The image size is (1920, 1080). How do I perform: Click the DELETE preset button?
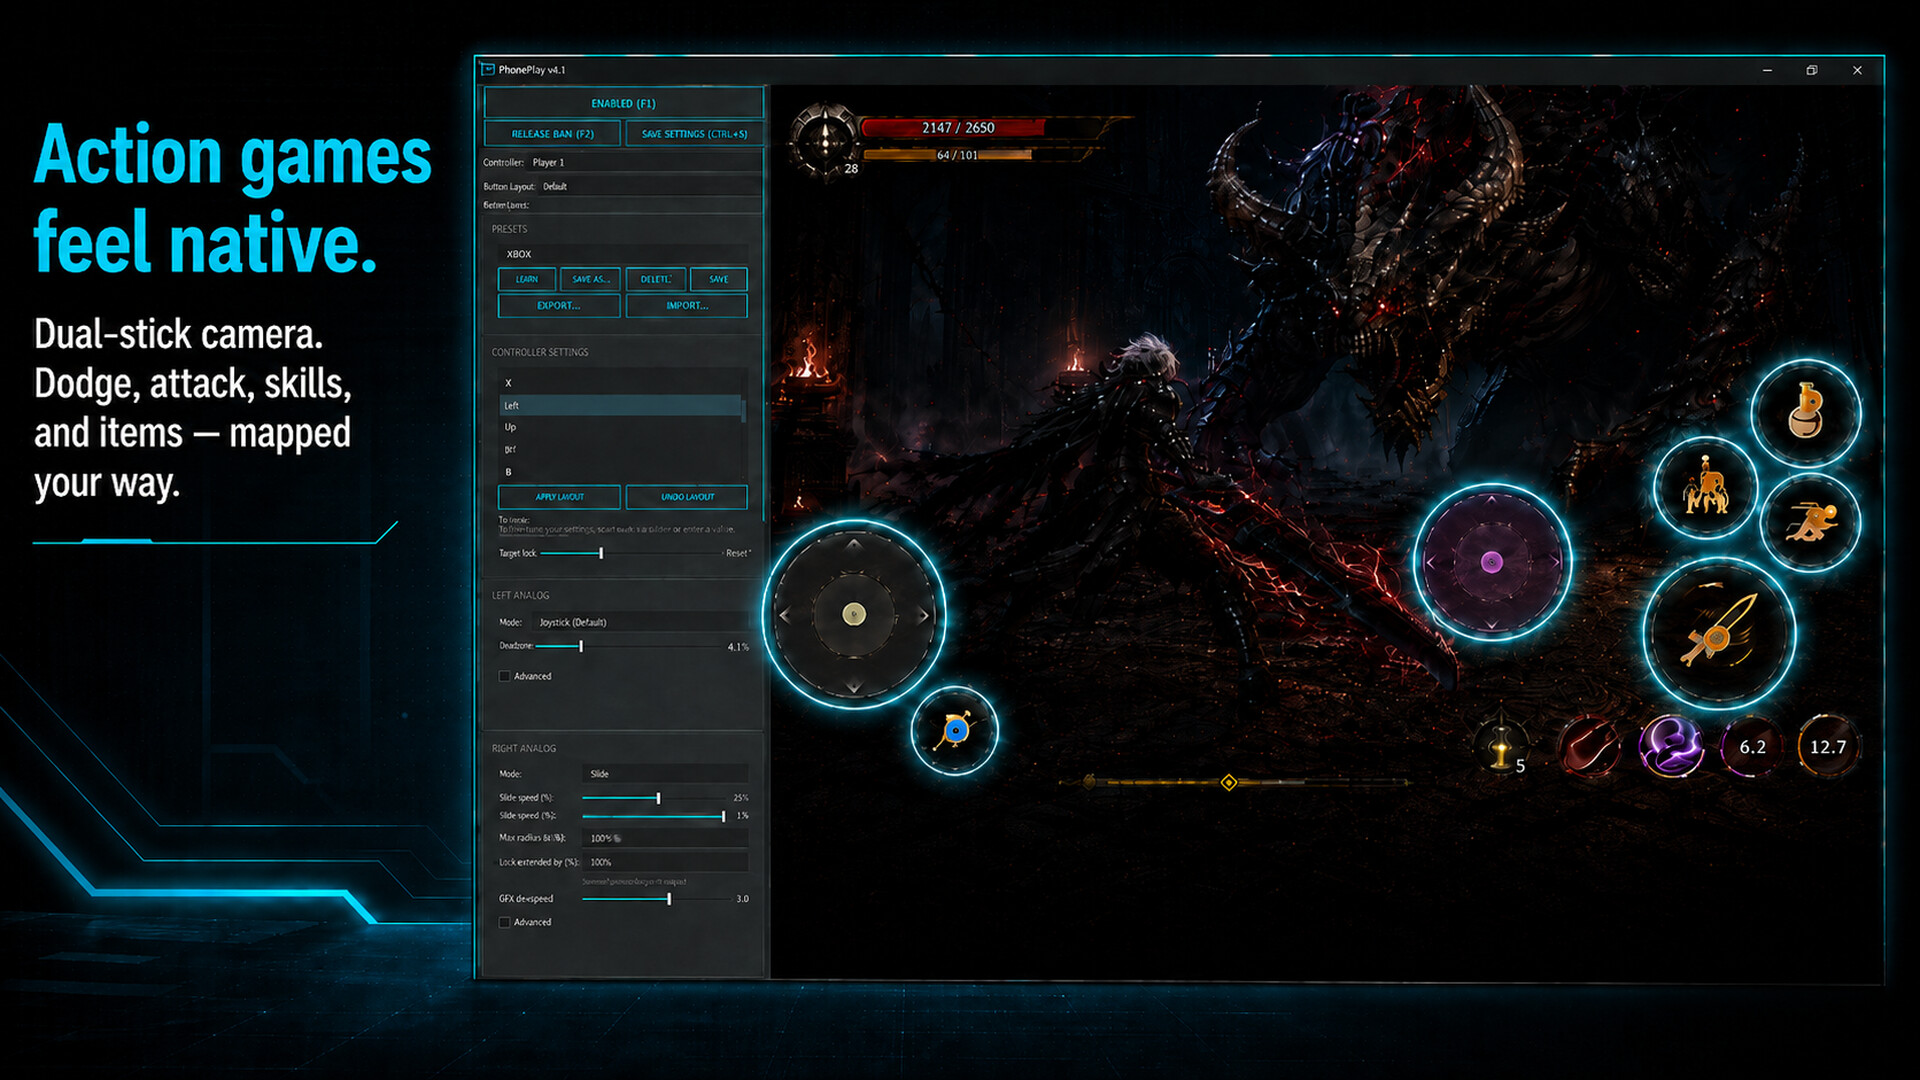coord(656,279)
